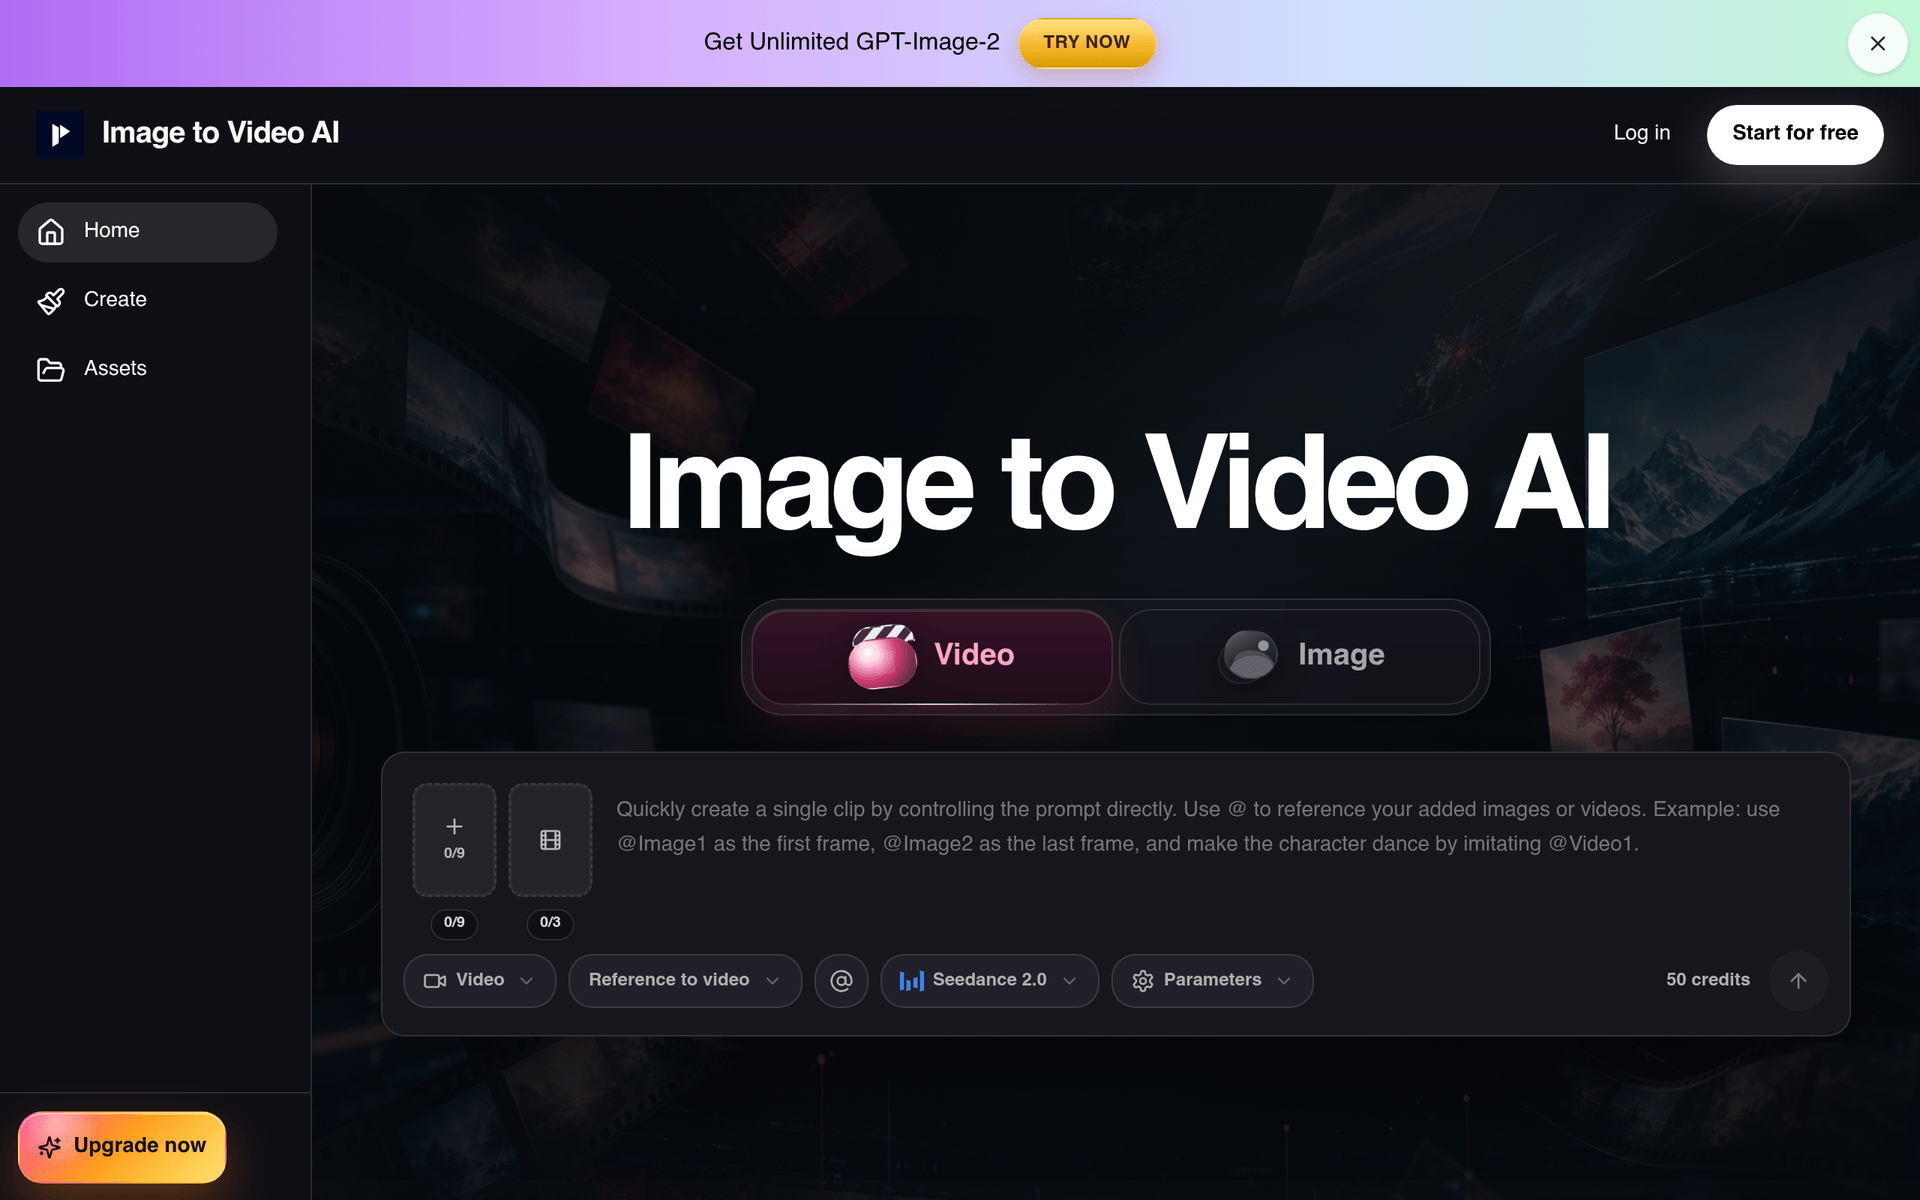The image size is (1920, 1200).
Task: Click the TRY NOW banner button
Action: tap(1086, 42)
